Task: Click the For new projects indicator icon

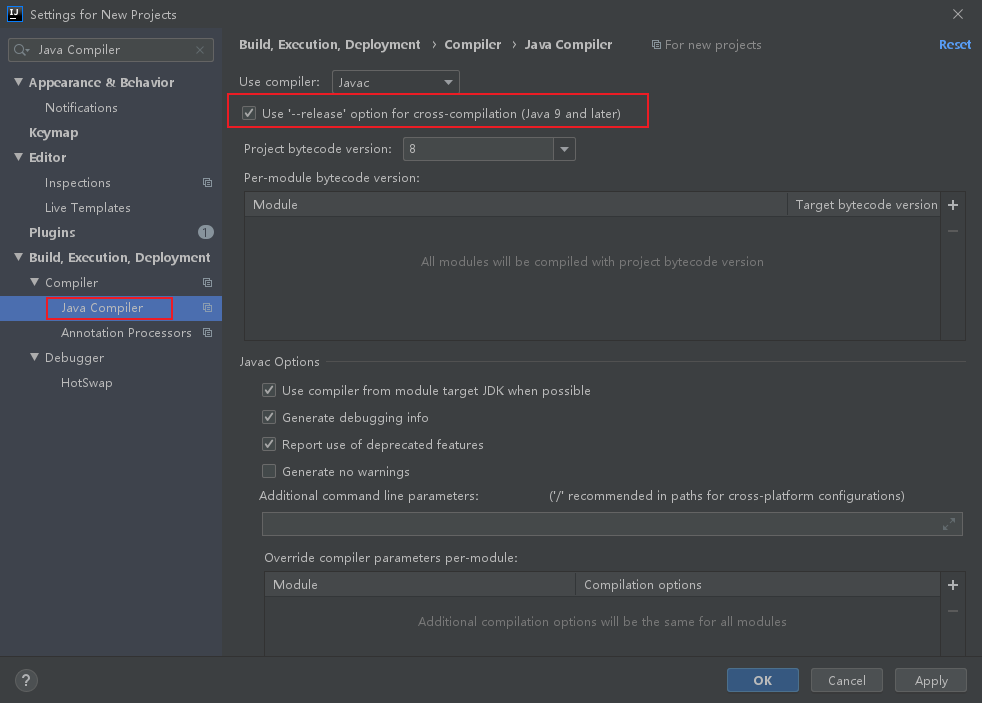Action: point(656,45)
